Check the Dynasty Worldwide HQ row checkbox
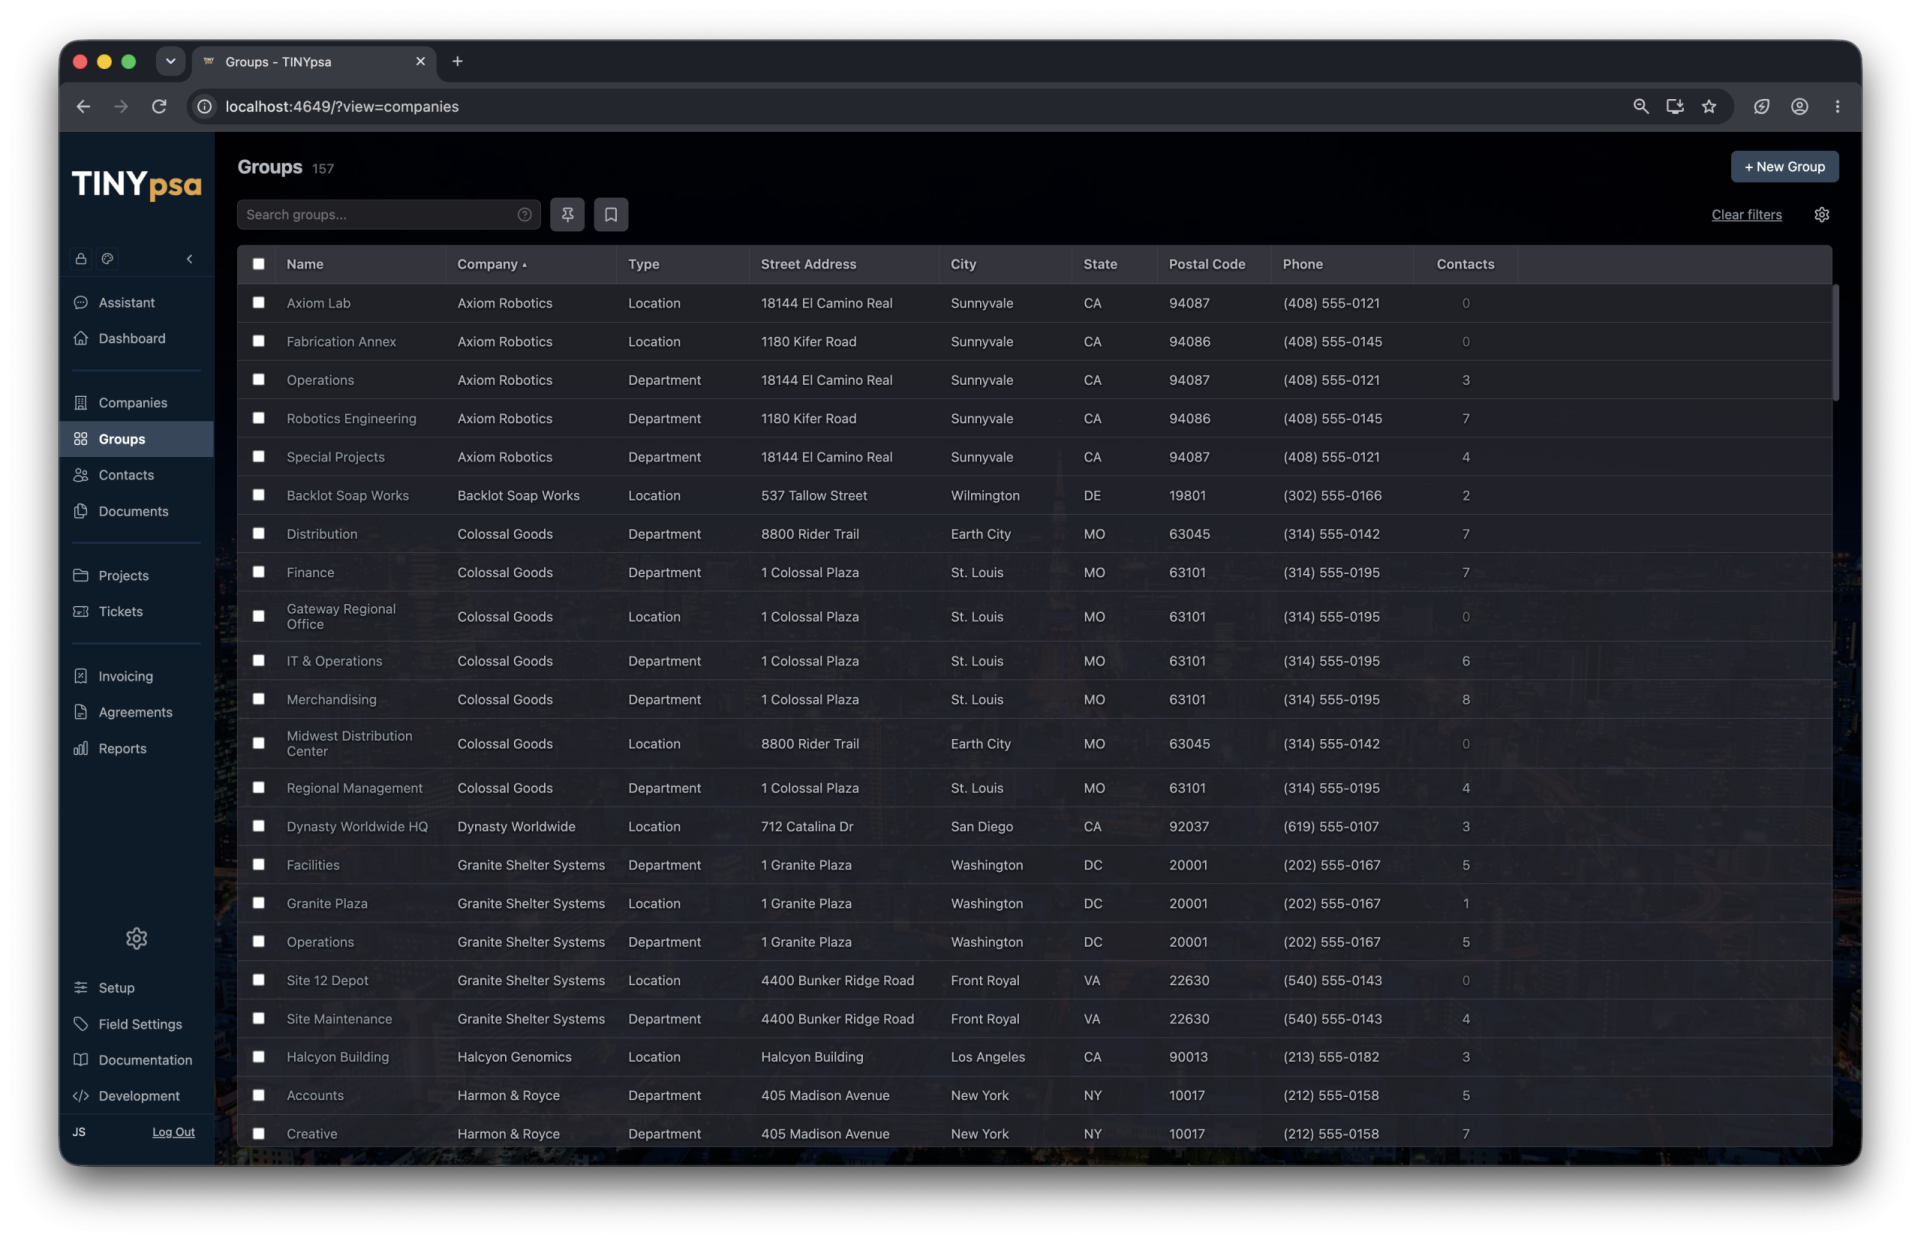Image resolution: width=1921 pixels, height=1244 pixels. pyautogui.click(x=258, y=826)
